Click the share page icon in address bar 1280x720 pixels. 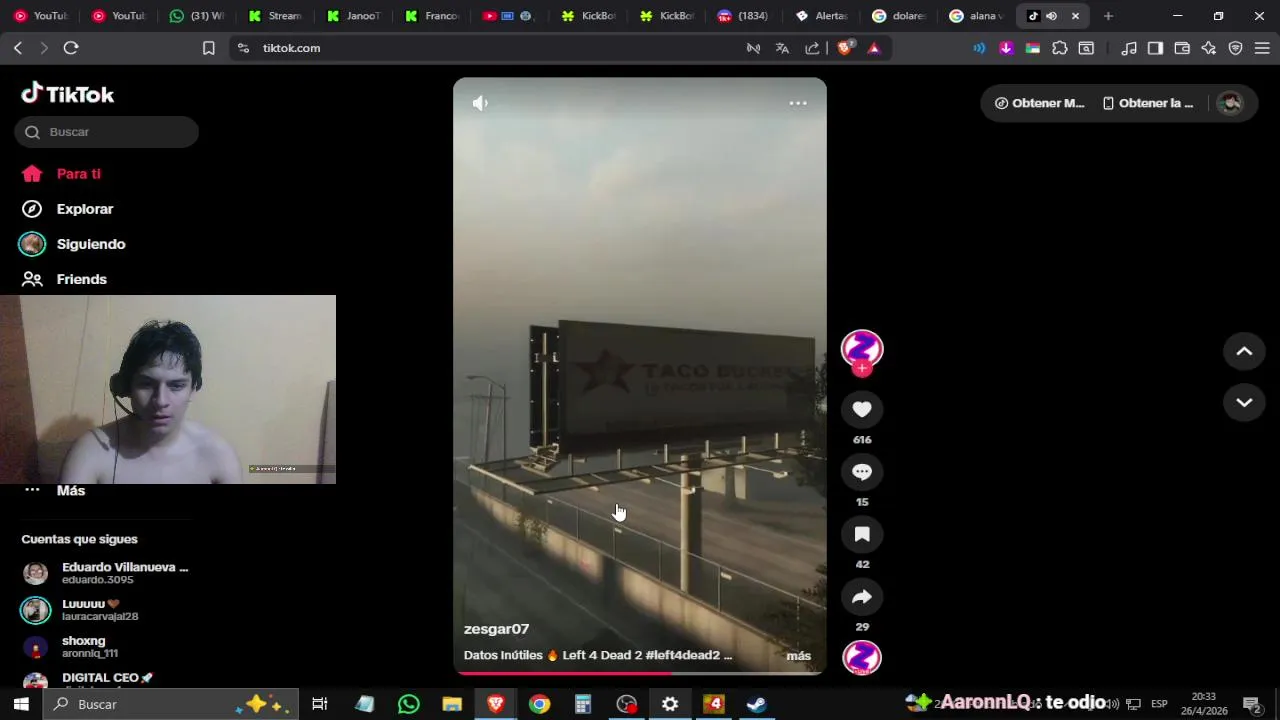pos(812,48)
